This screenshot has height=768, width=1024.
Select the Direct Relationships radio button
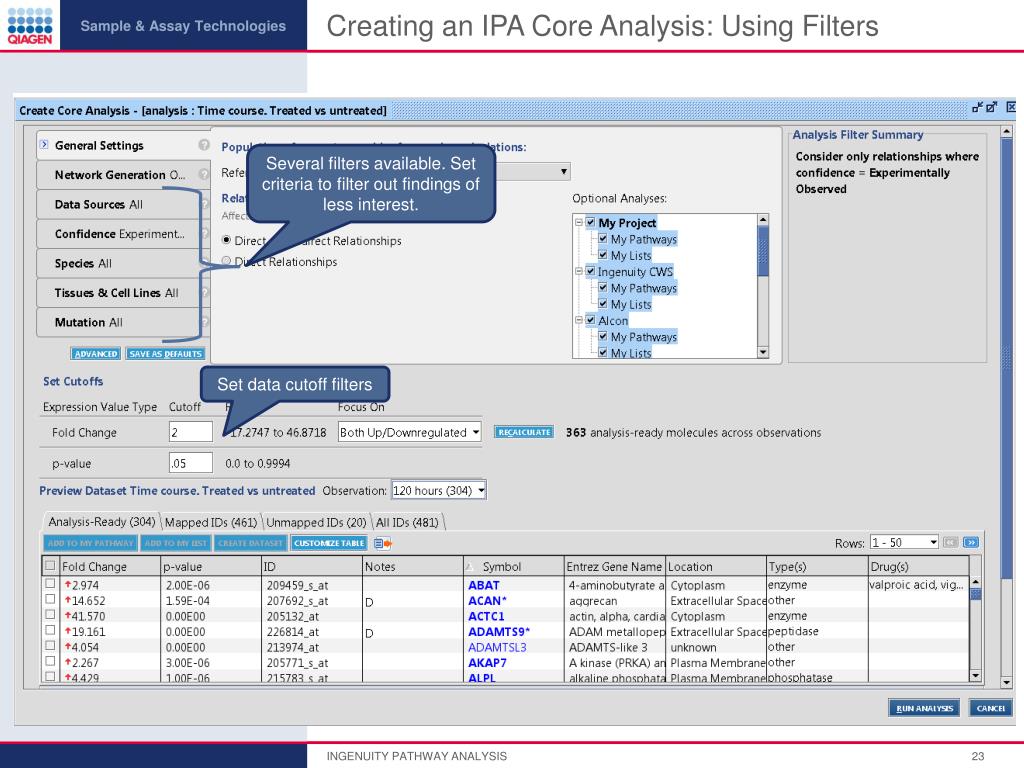[226, 262]
